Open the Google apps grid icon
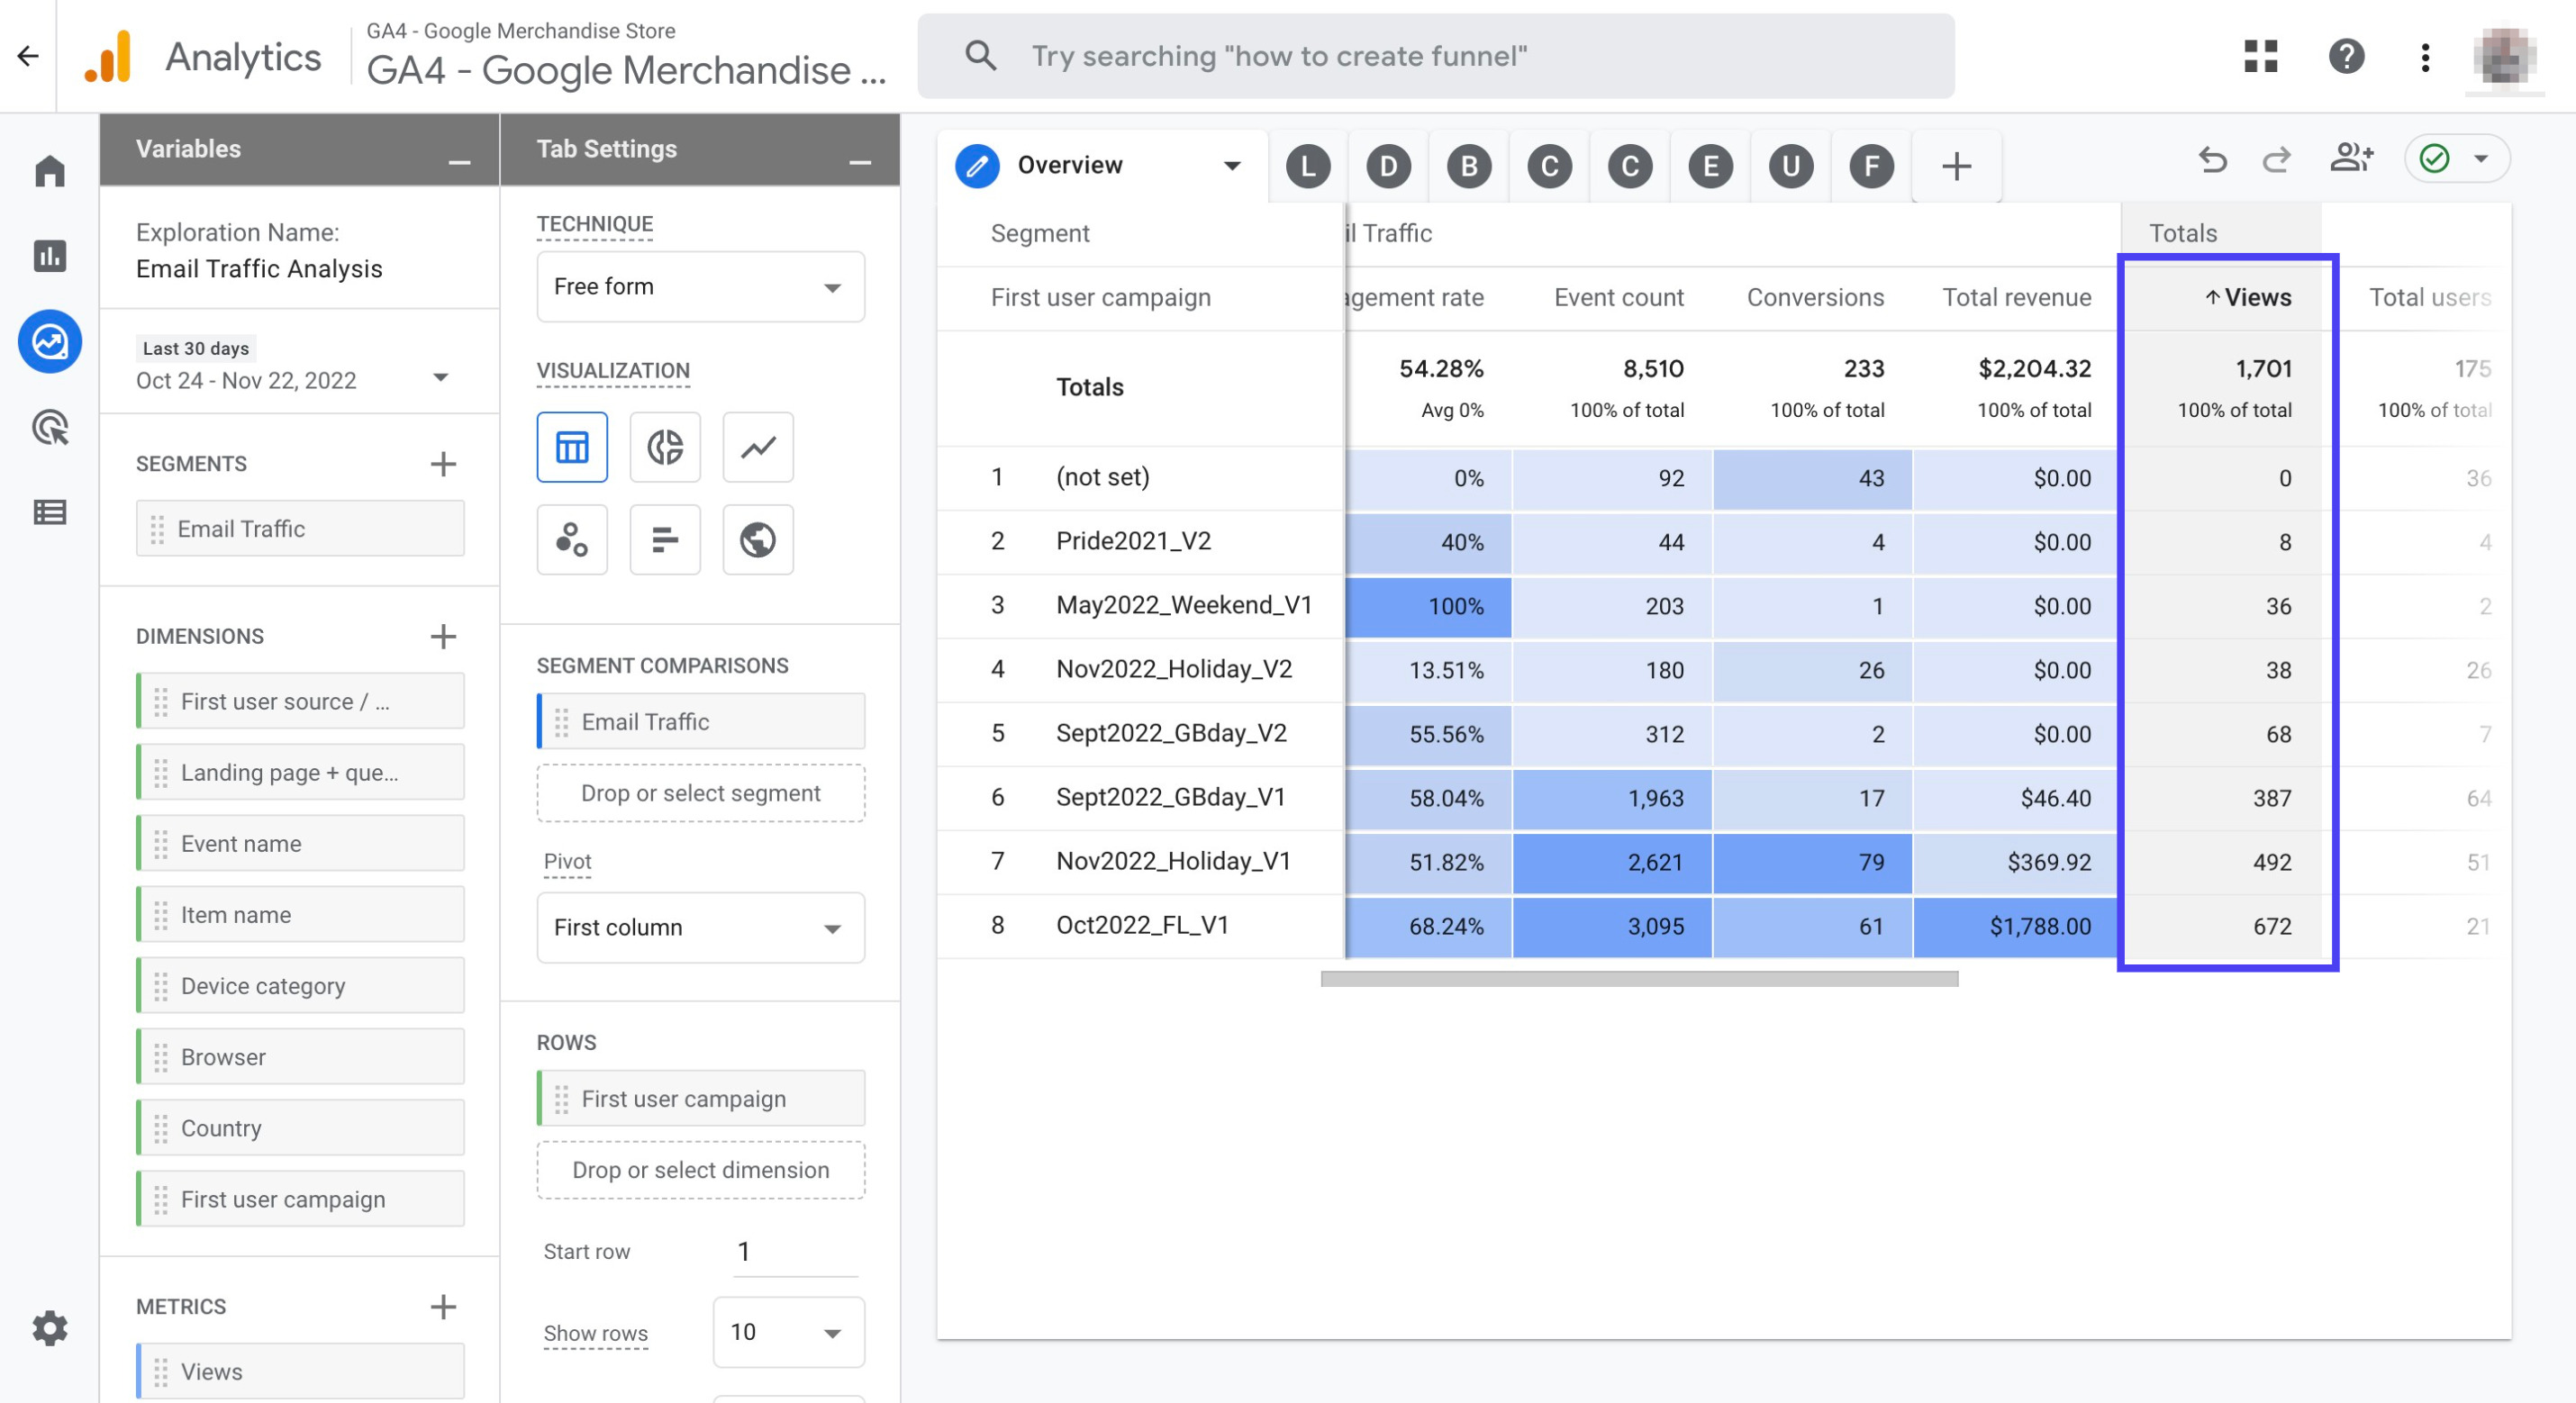This screenshot has height=1403, width=2576. (x=2260, y=56)
